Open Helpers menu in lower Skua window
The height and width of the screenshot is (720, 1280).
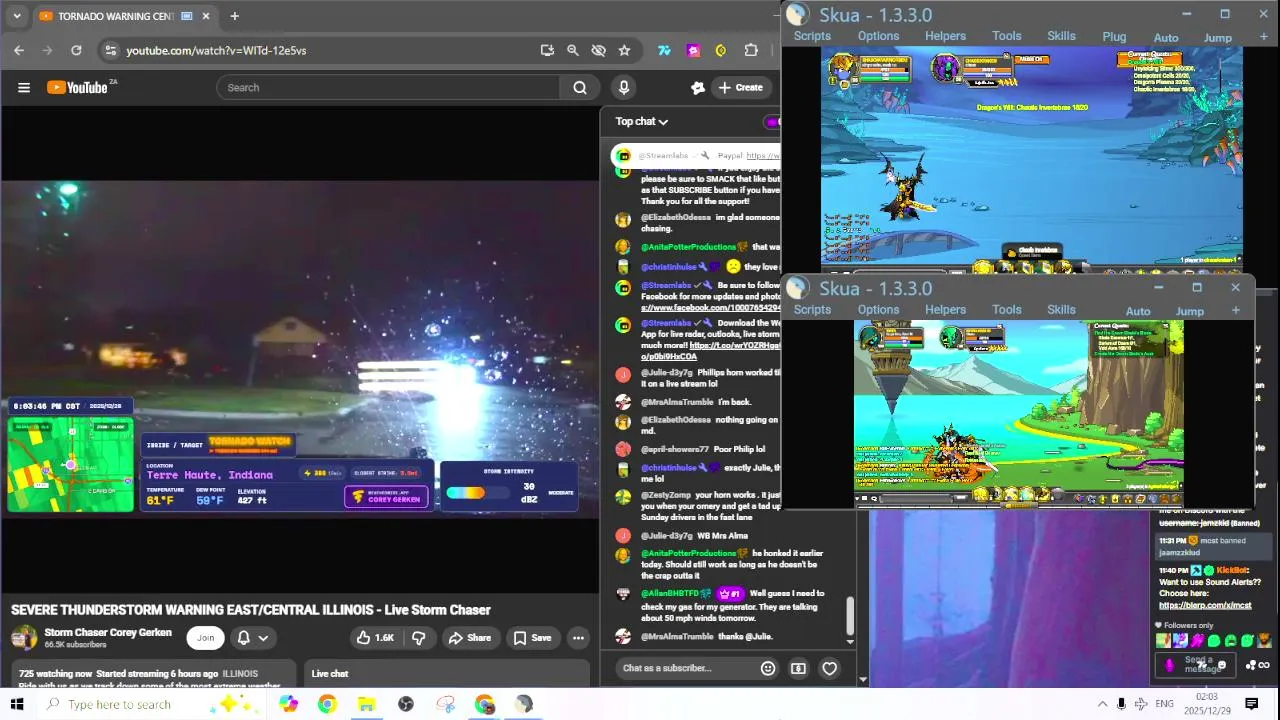[945, 310]
